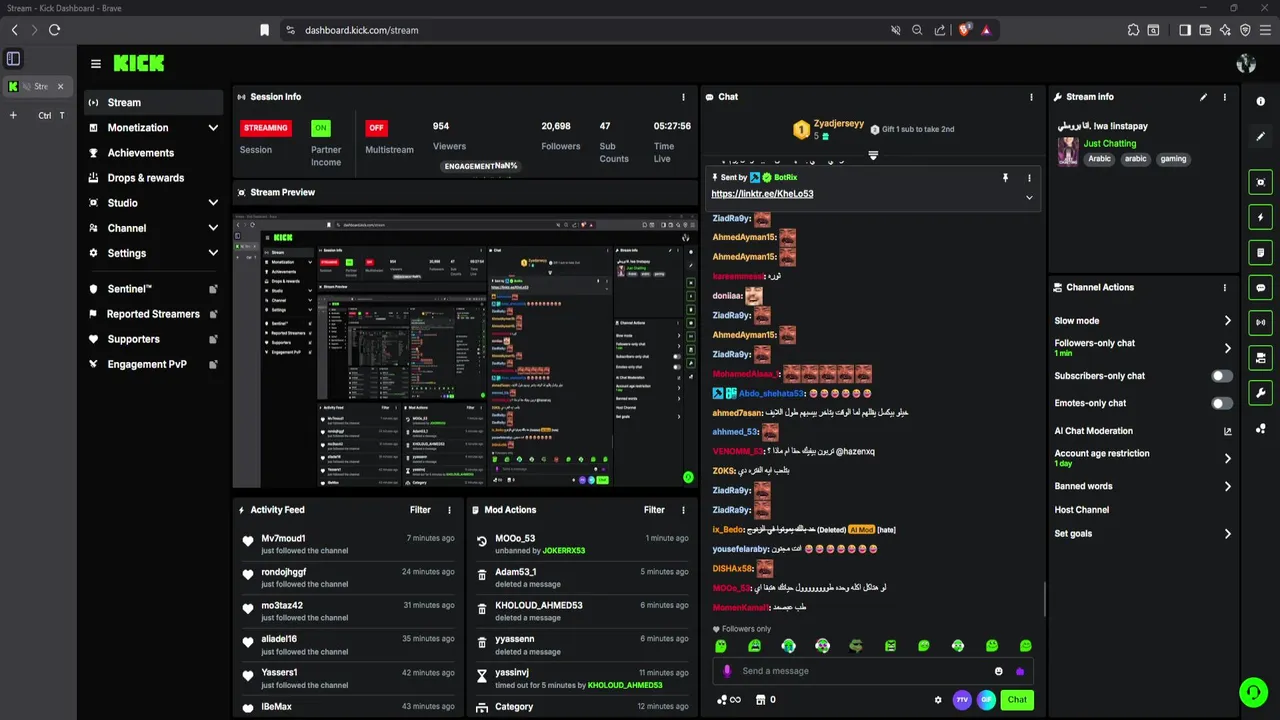Toggle the Partner Income ON badge
The image size is (1280, 720).
(320, 128)
